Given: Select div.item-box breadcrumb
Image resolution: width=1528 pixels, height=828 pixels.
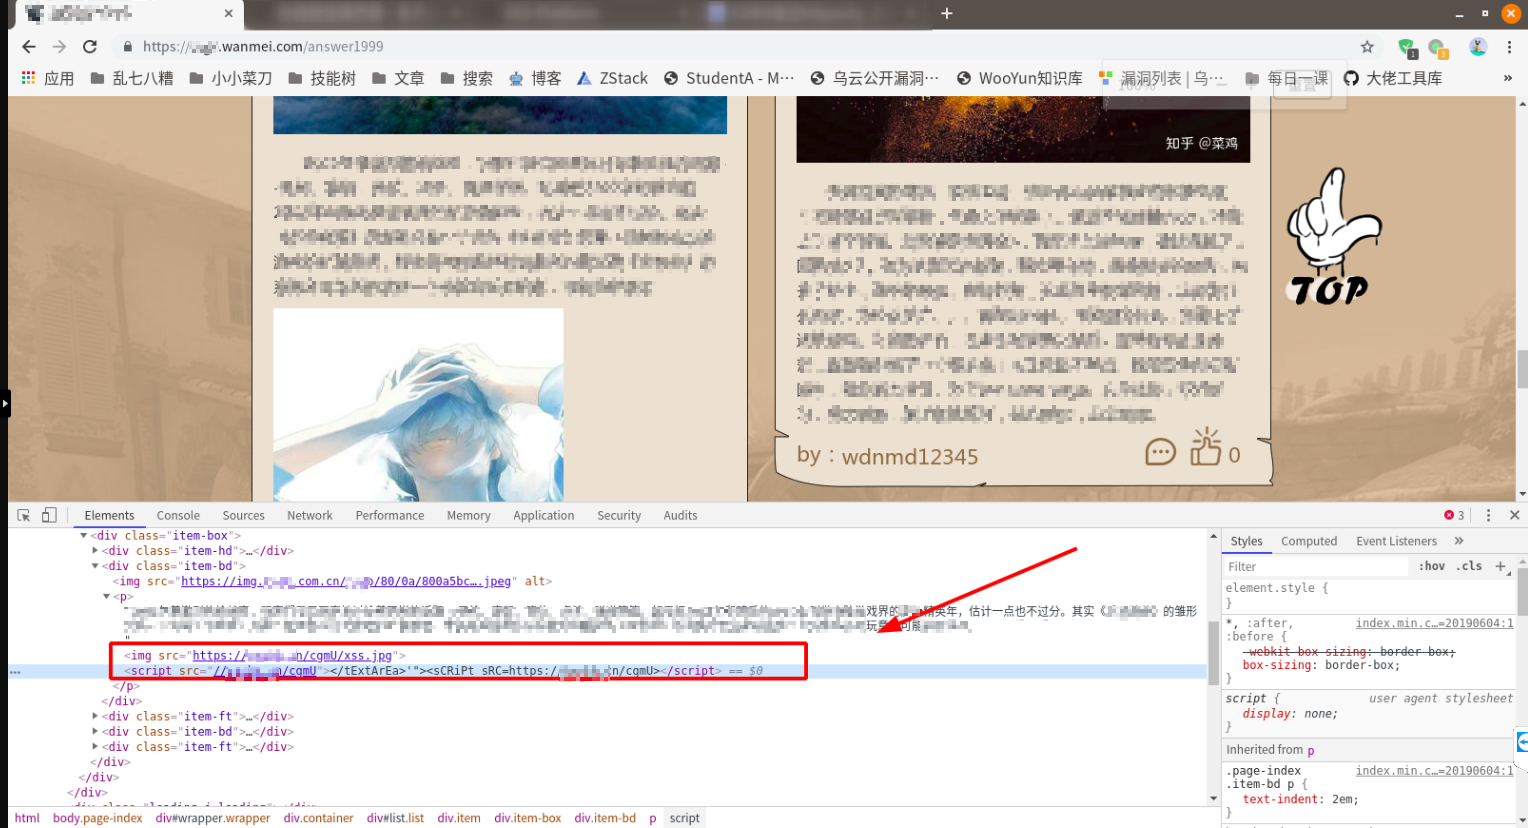Looking at the screenshot, I should tap(528, 818).
